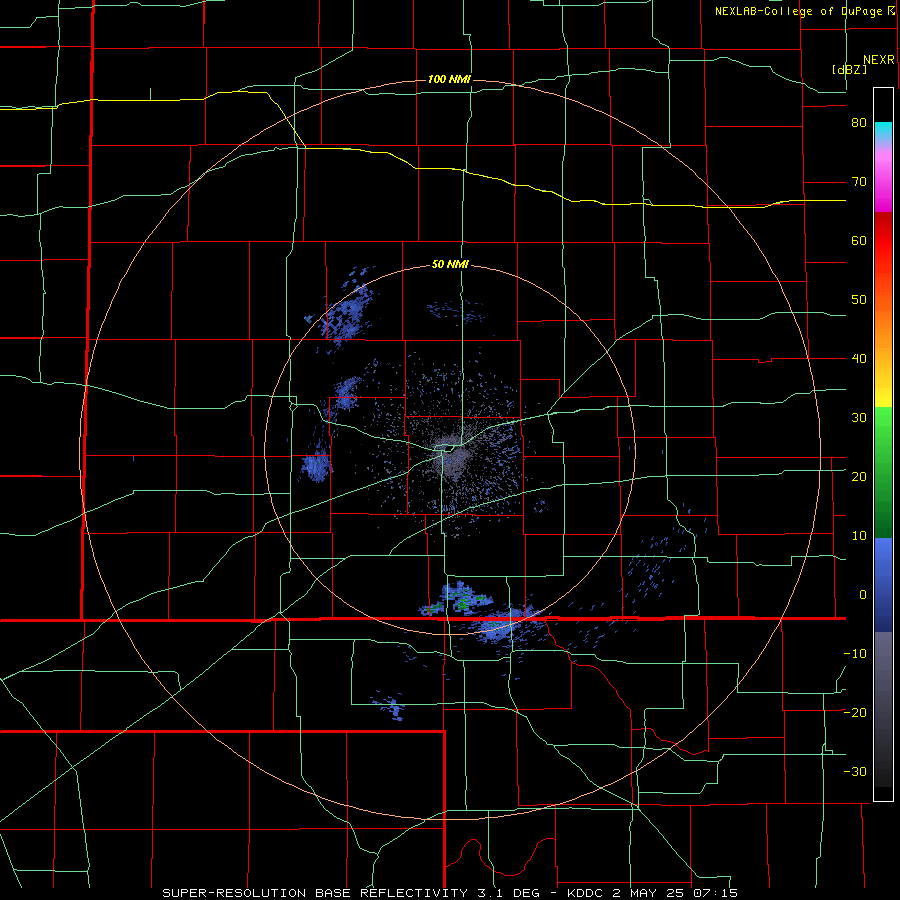900x900 pixels.
Task: Click the 0 value on the dBZ scale
Action: click(x=863, y=595)
